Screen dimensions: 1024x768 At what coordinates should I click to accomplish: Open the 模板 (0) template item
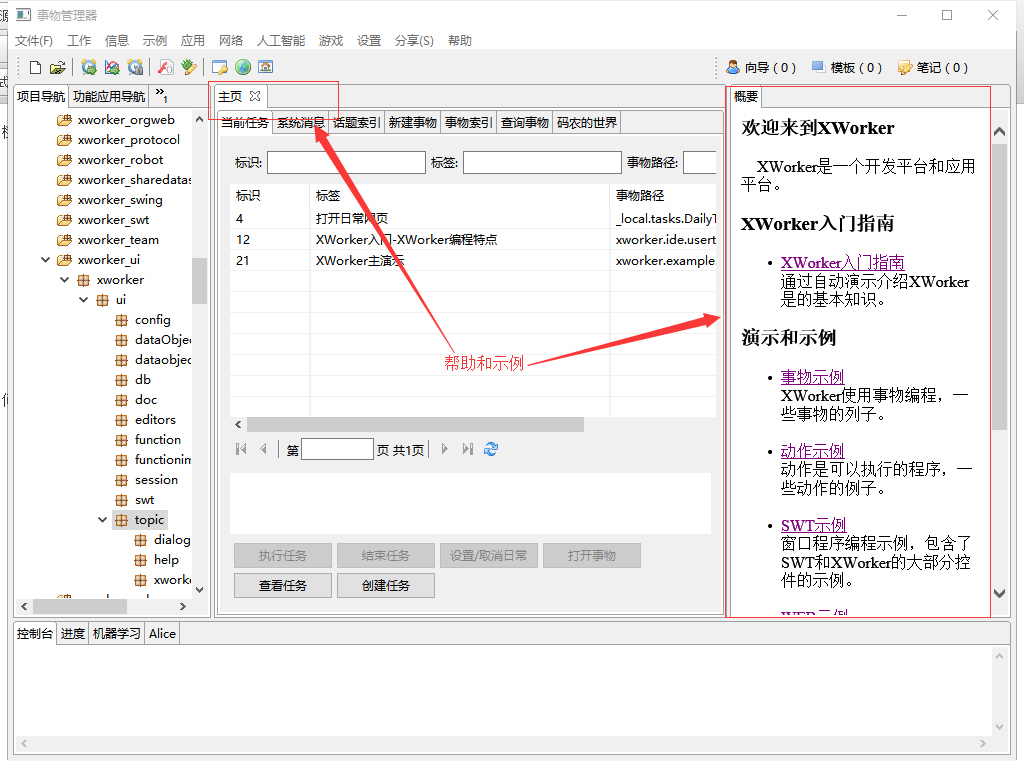pos(846,67)
